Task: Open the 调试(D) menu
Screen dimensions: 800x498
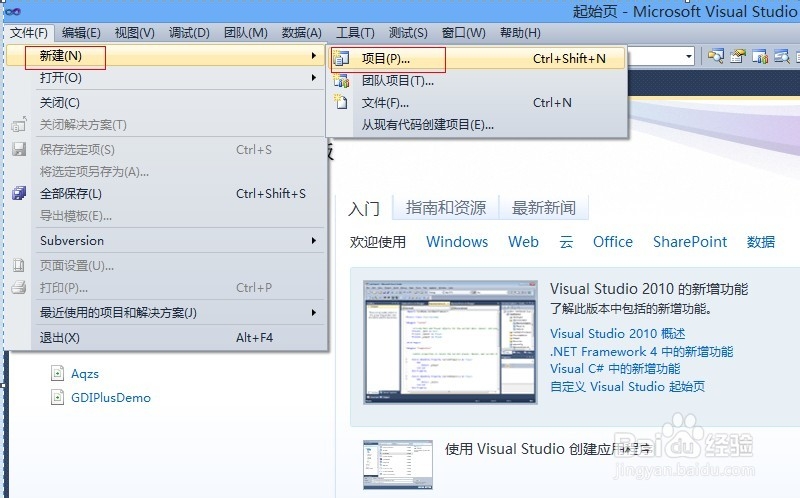Action: (x=189, y=33)
